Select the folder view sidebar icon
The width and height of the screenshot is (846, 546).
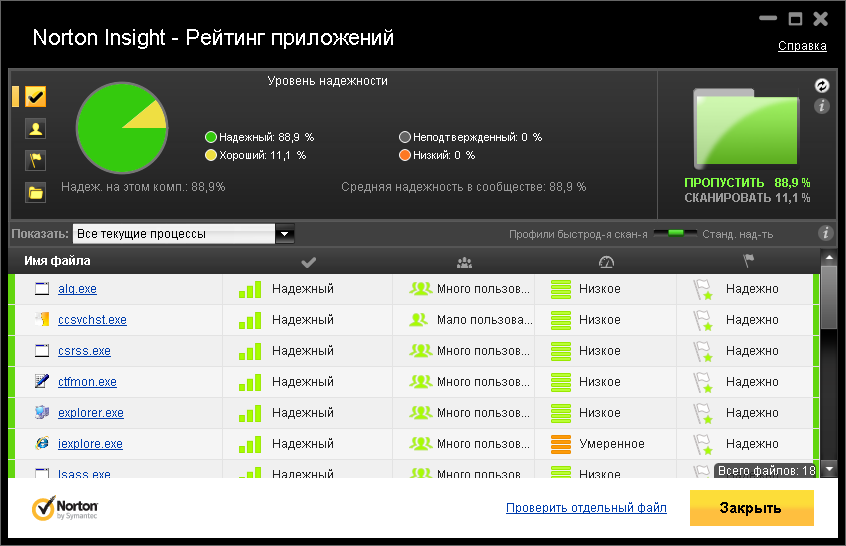pyautogui.click(x=36, y=192)
